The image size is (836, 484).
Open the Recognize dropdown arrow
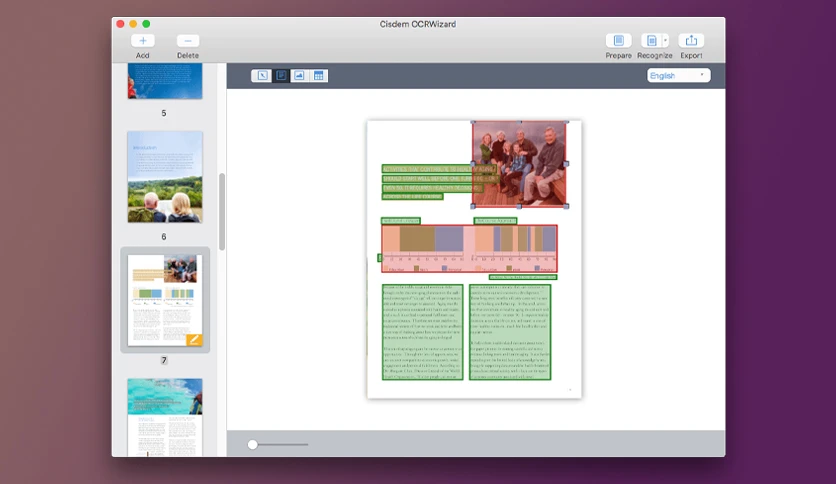(665, 41)
